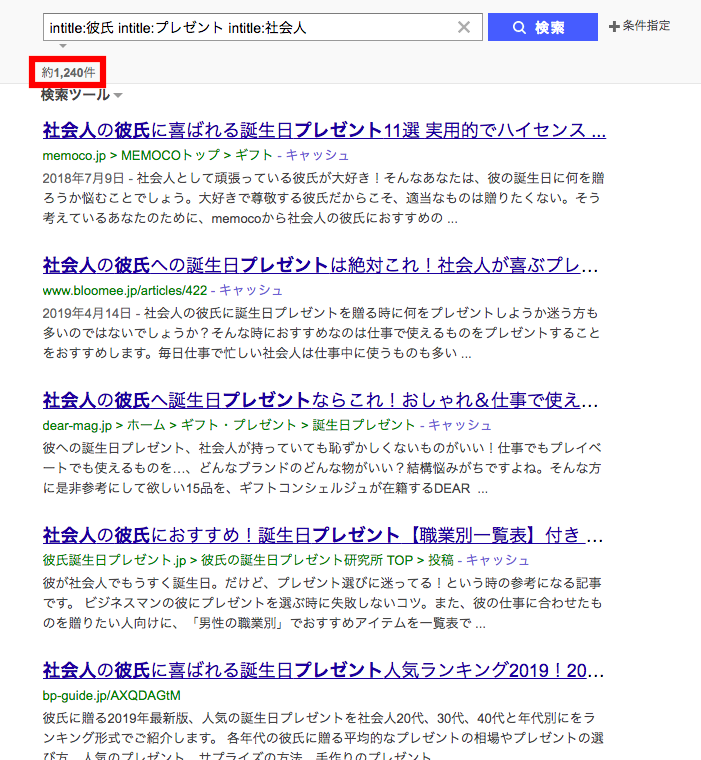Expand the small arrow below the search box
701x760 pixels.
[x=63, y=46]
